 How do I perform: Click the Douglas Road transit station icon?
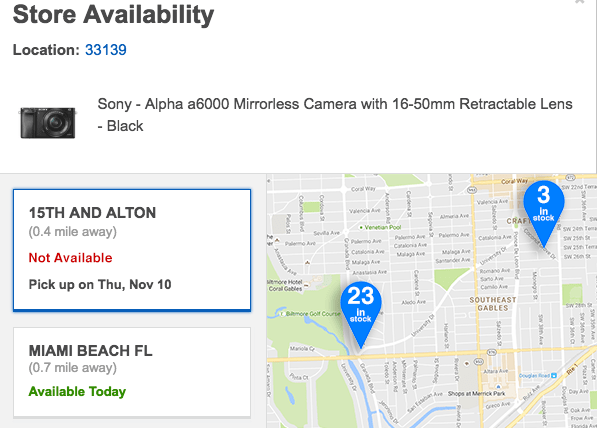[554, 375]
